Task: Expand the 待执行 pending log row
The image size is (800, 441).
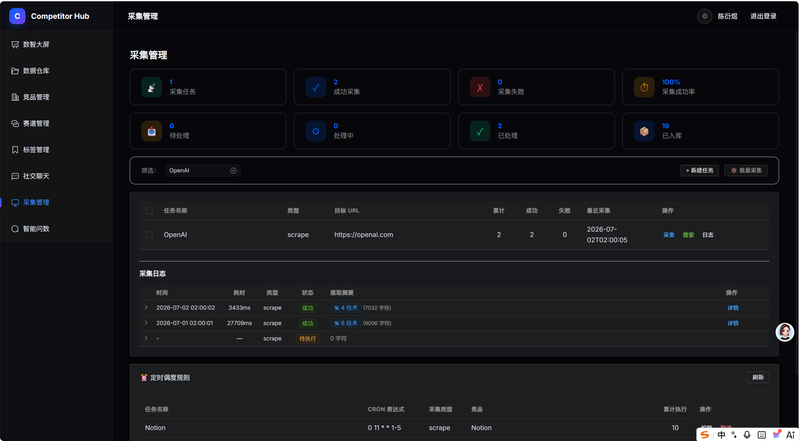Action: [146, 338]
